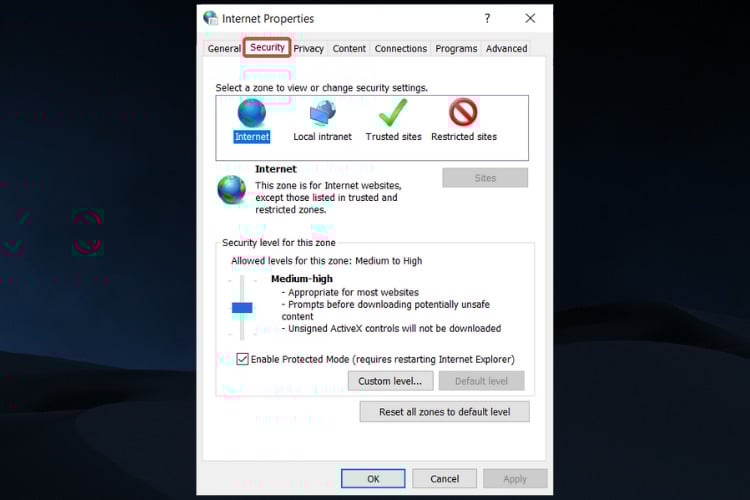Click the Sites button
This screenshot has width=750, height=500.
485,178
